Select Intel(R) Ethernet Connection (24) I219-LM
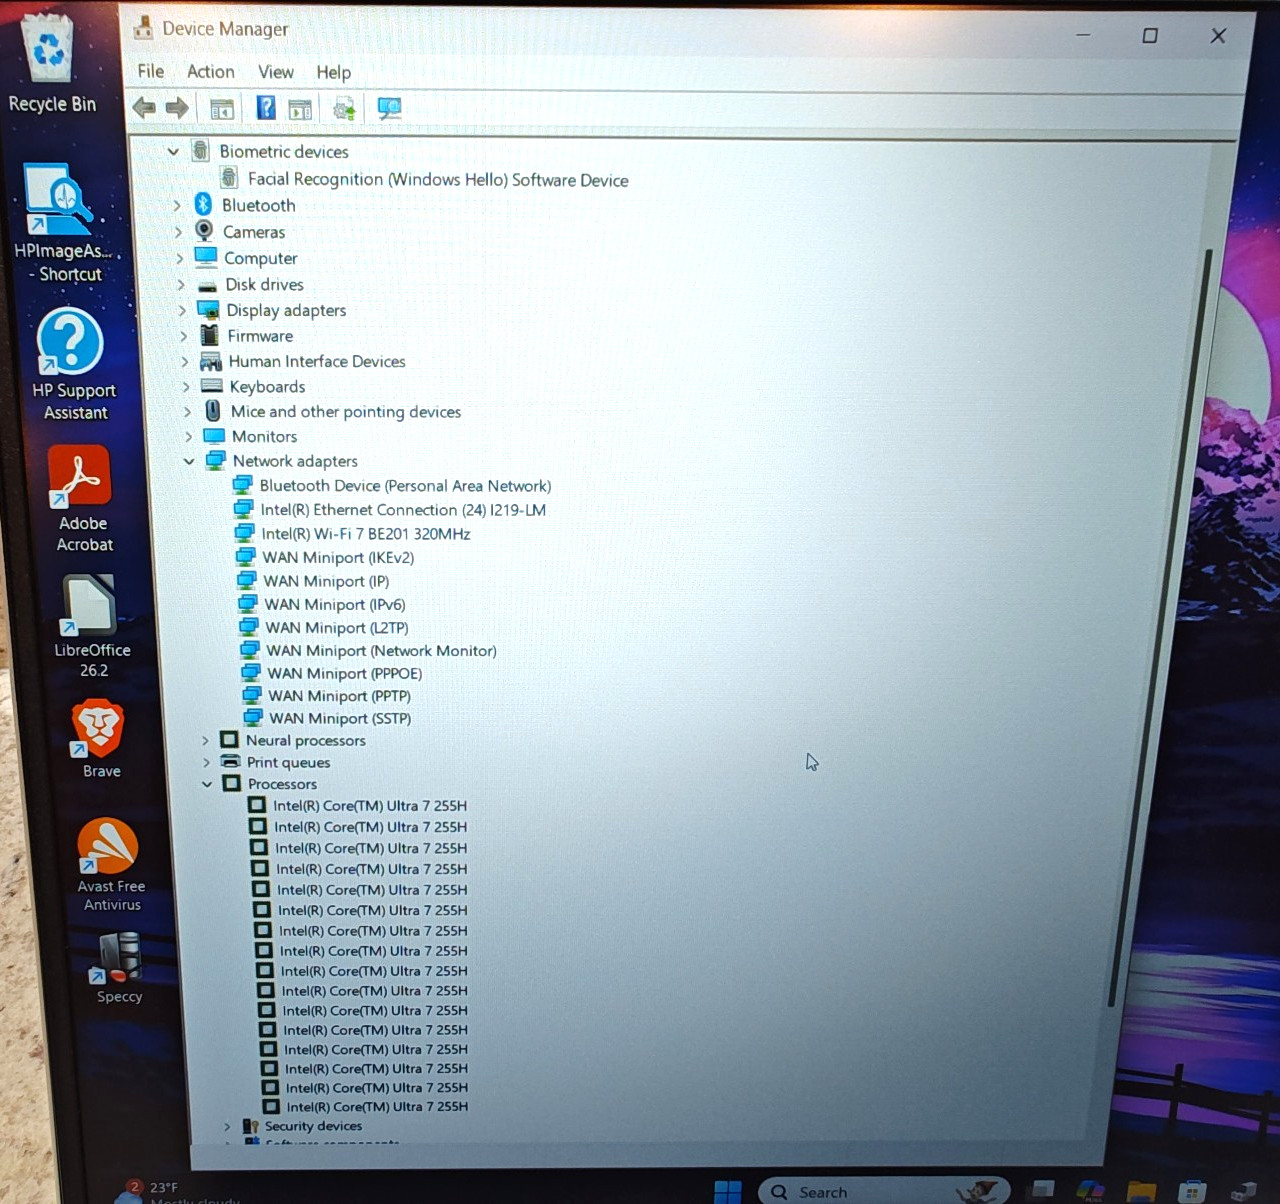 (x=403, y=509)
